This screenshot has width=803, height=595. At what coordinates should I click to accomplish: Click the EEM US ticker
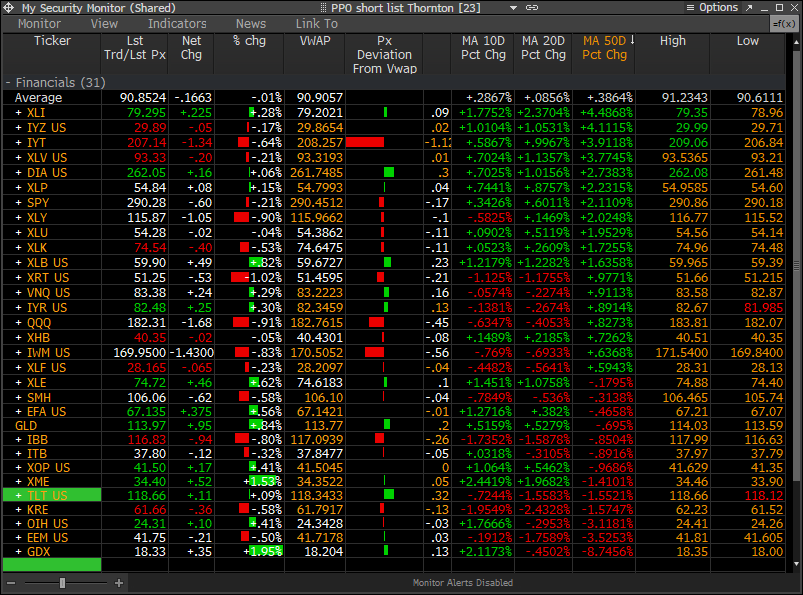(47, 538)
